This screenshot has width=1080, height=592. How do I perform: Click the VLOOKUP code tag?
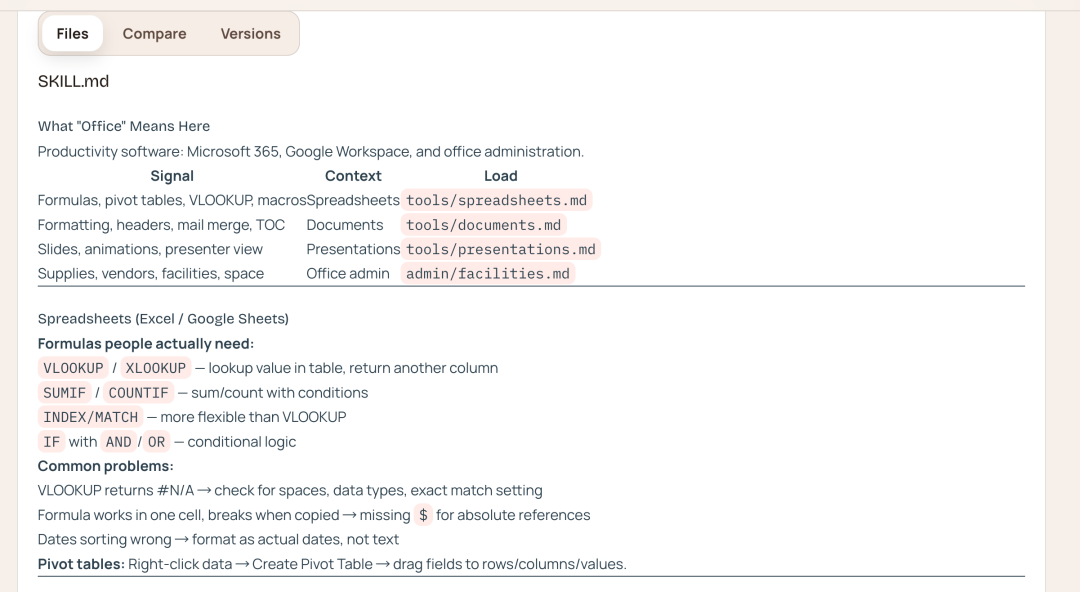coord(73,368)
